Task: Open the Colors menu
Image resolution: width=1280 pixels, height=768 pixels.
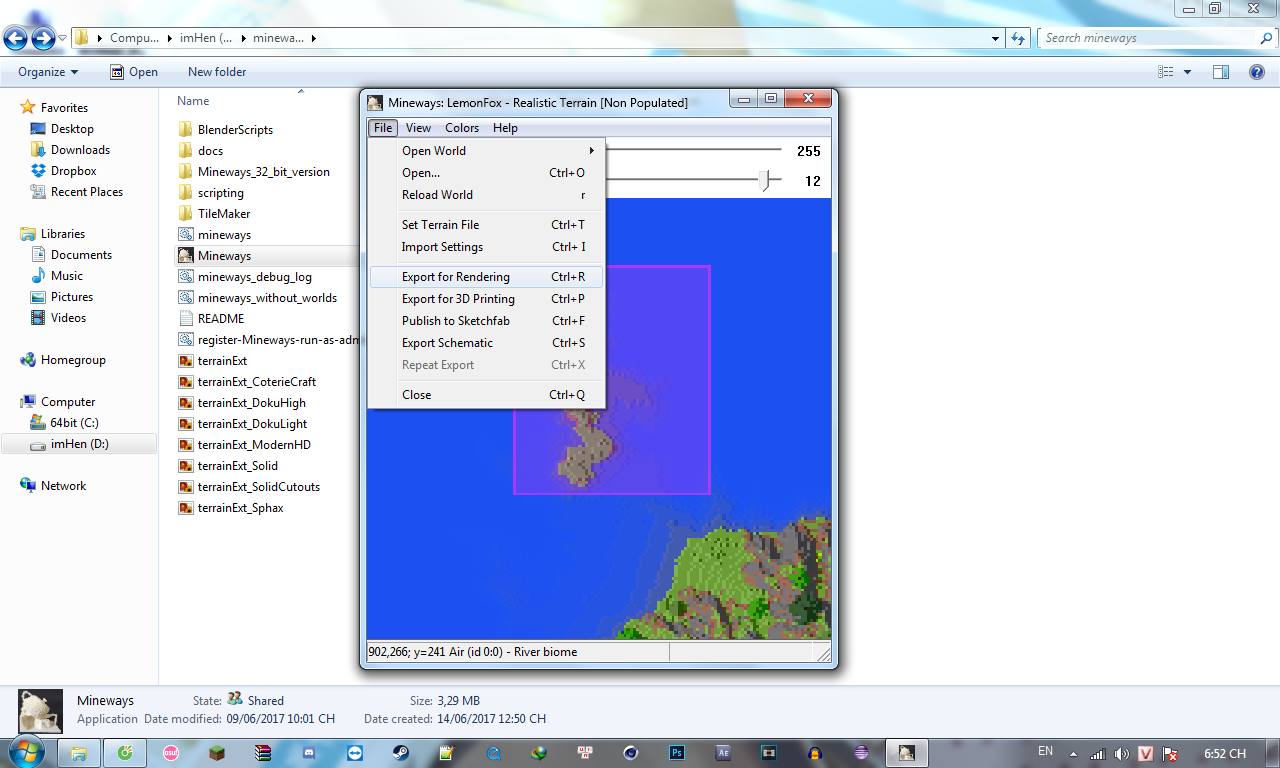Action: click(x=462, y=128)
